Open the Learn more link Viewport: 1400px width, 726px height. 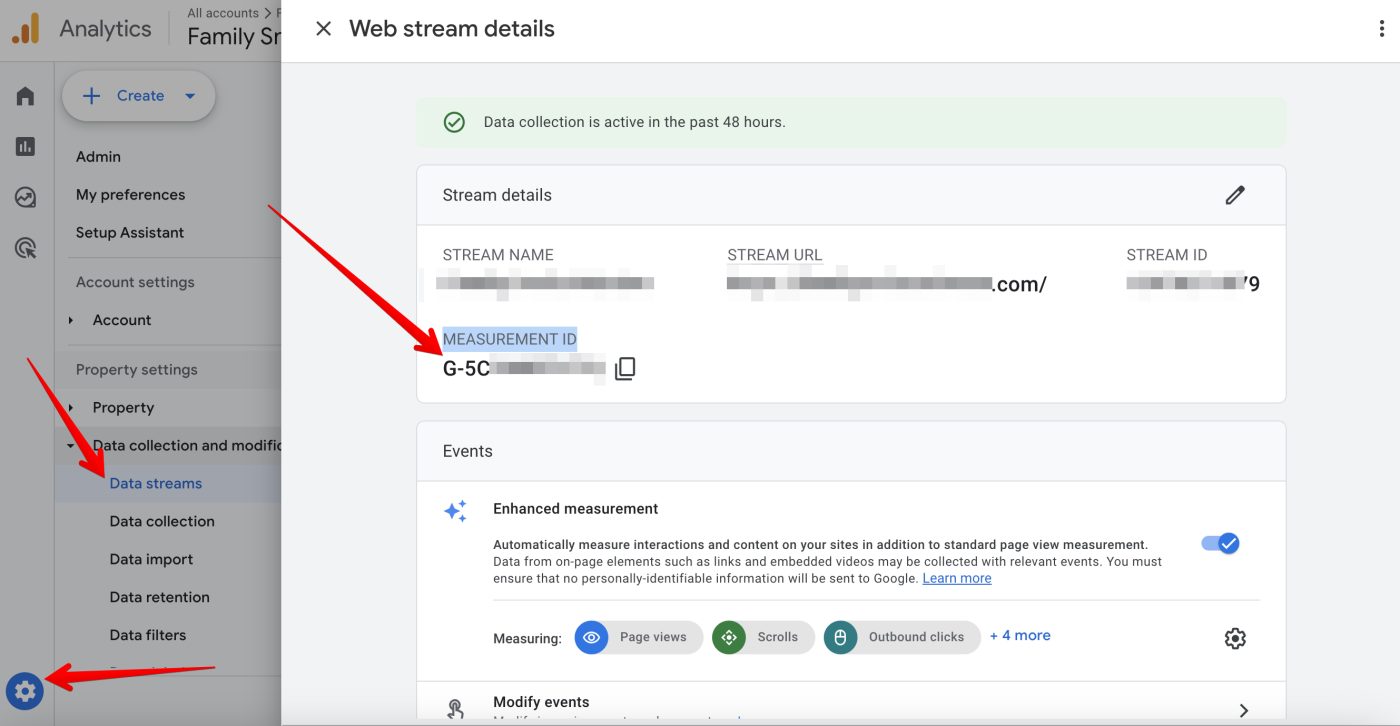956,577
